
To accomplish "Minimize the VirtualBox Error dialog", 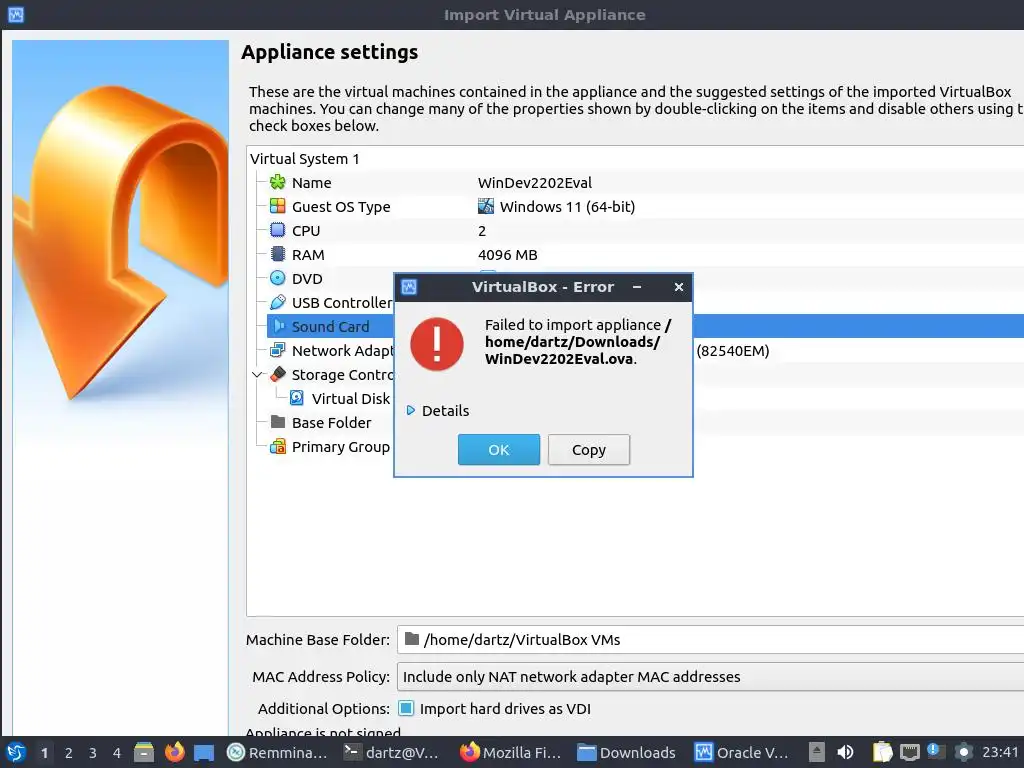I will [x=637, y=287].
